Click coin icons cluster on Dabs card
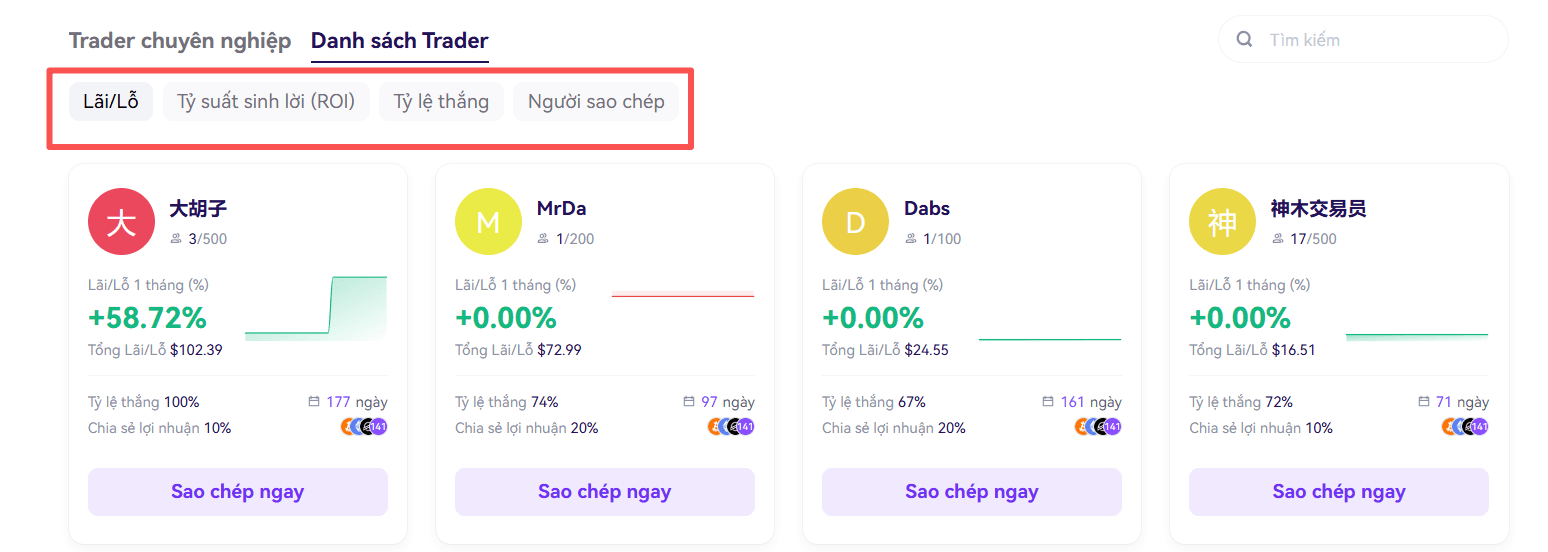 1099,427
